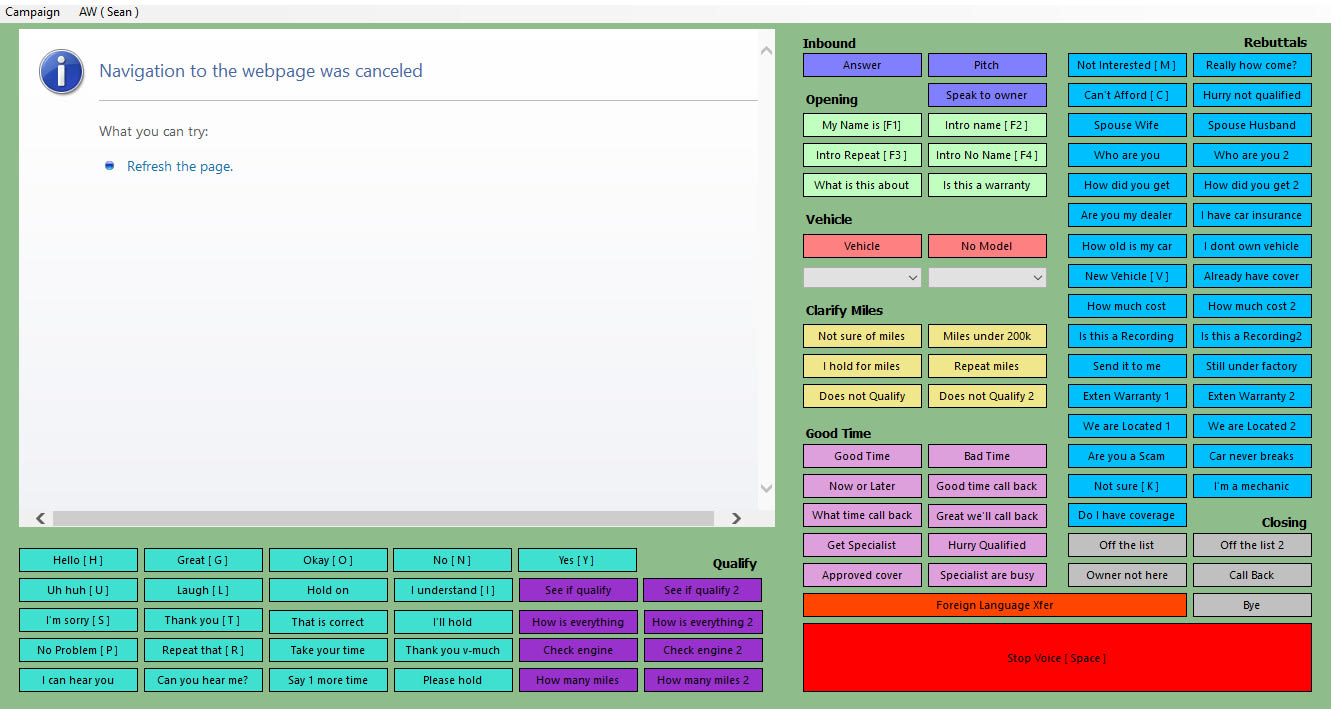Image resolution: width=1331 pixels, height=709 pixels.
Task: Expand the model dropdown under No Model
Action: click(x=987, y=278)
